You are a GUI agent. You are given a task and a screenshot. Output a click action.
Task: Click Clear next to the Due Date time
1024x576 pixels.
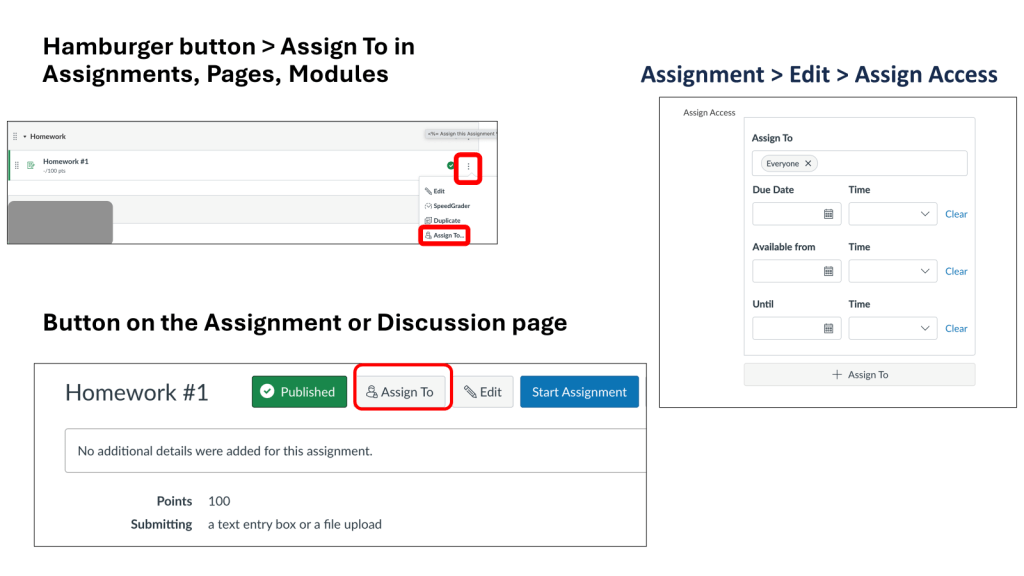(956, 213)
